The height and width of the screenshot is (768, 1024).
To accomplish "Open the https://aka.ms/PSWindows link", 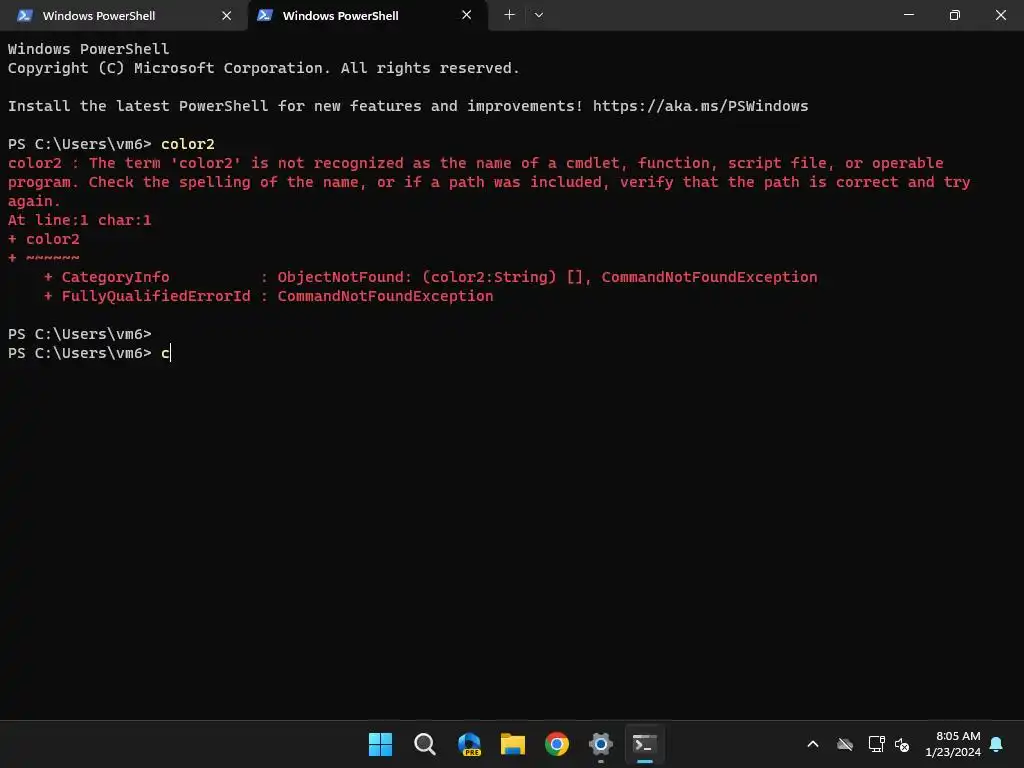I will pos(700,106).
